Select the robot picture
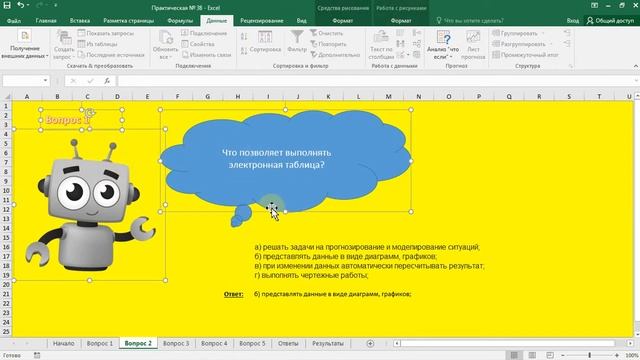Image resolution: width=640 pixels, height=360 pixels. pos(90,205)
